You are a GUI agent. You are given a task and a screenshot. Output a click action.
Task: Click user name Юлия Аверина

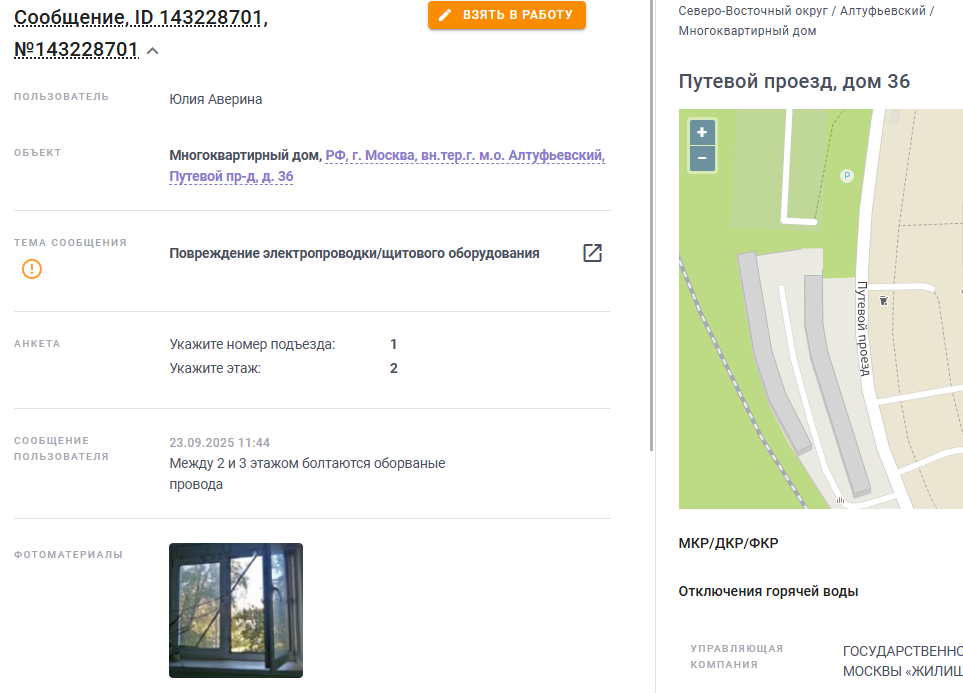[216, 100]
